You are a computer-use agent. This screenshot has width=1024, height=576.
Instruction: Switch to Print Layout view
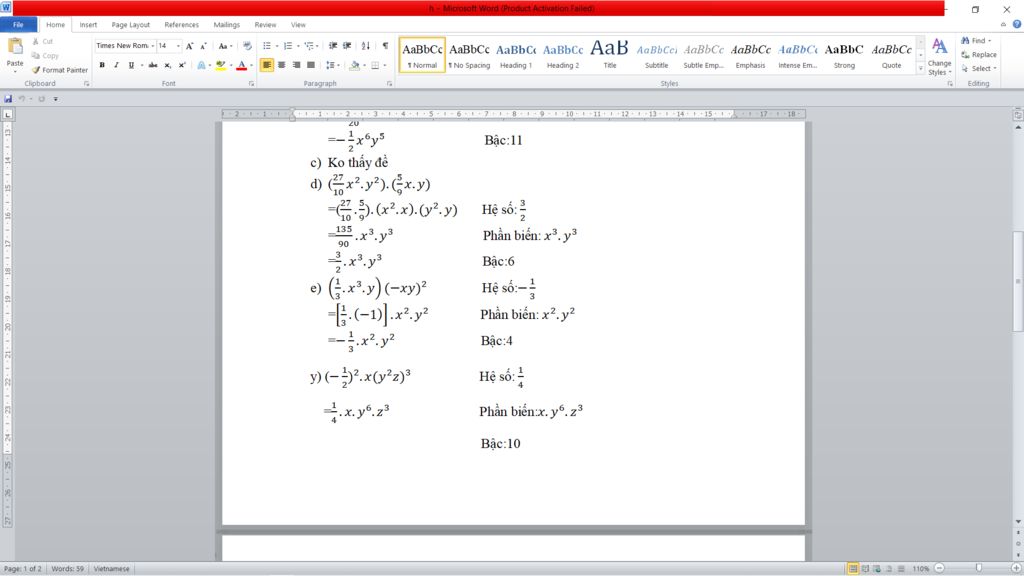pyautogui.click(x=852, y=569)
